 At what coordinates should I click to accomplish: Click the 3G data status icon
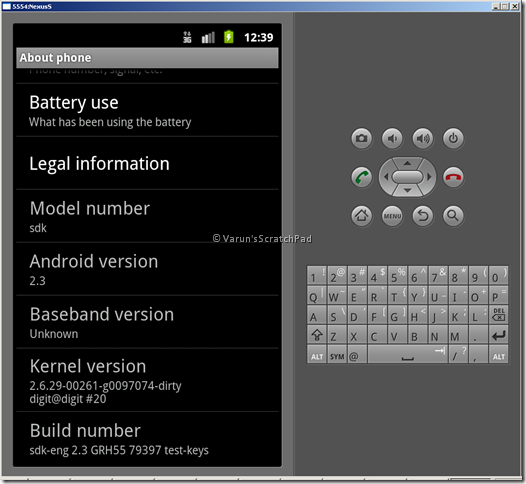point(187,37)
